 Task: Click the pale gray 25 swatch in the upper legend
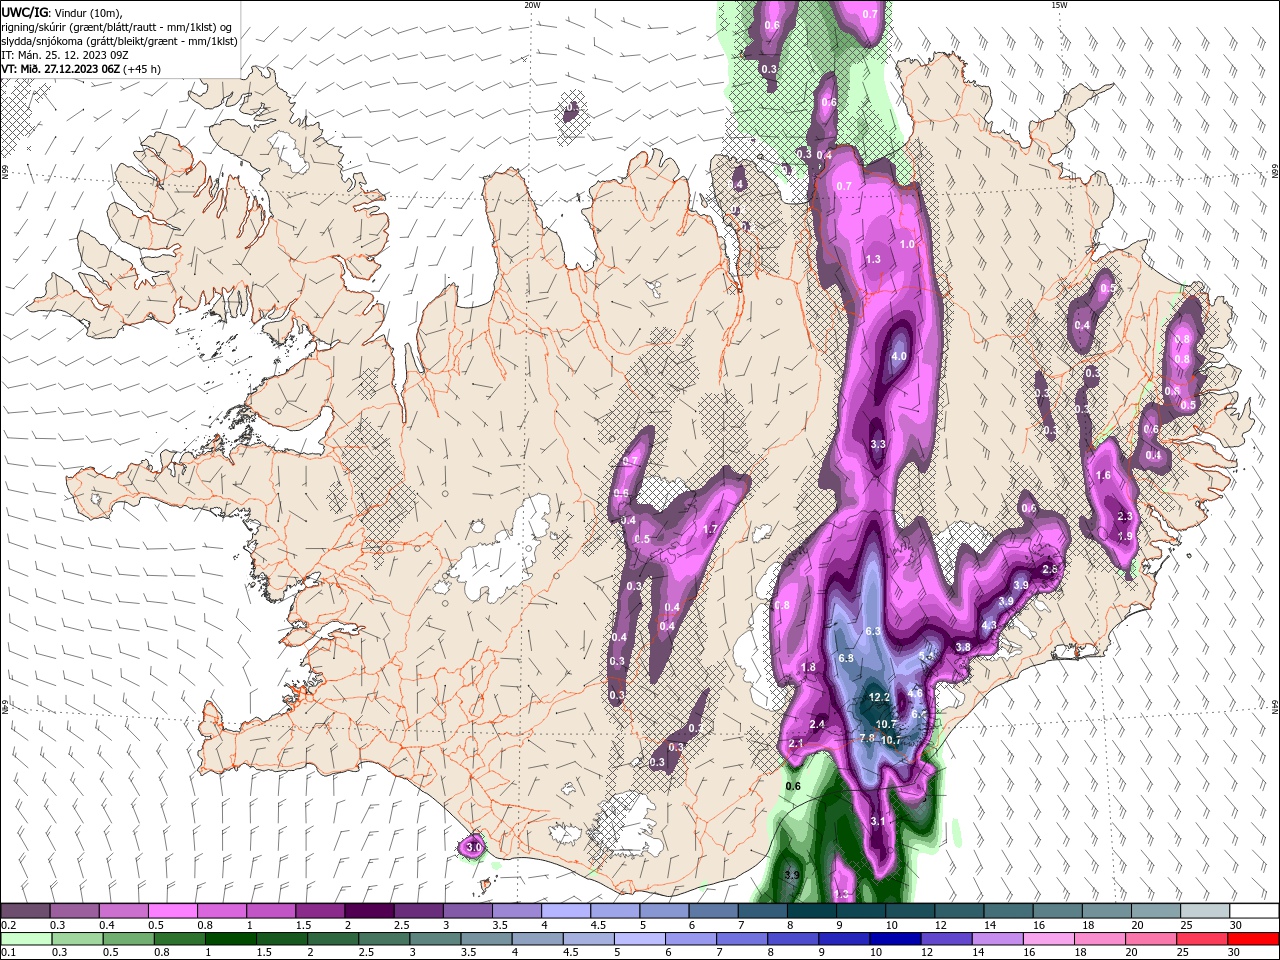[1205, 911]
